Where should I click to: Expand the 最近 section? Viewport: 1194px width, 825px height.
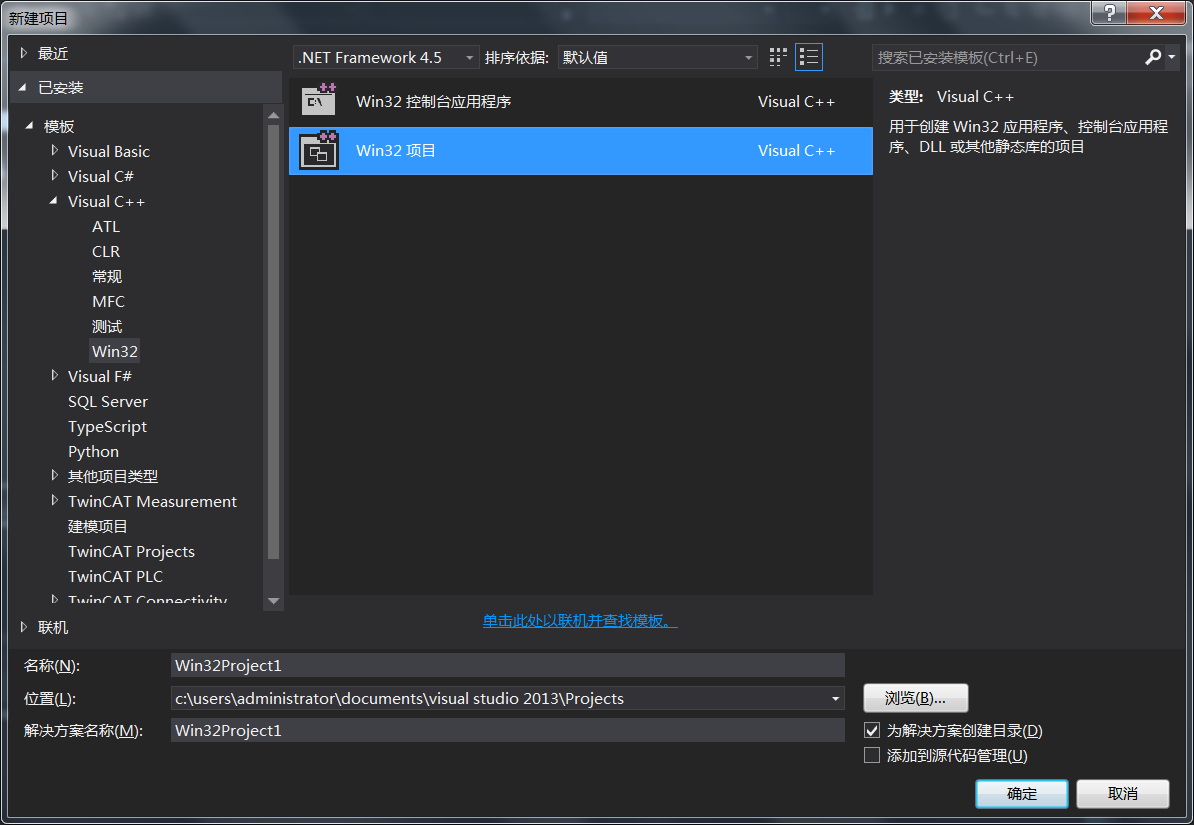pos(24,53)
